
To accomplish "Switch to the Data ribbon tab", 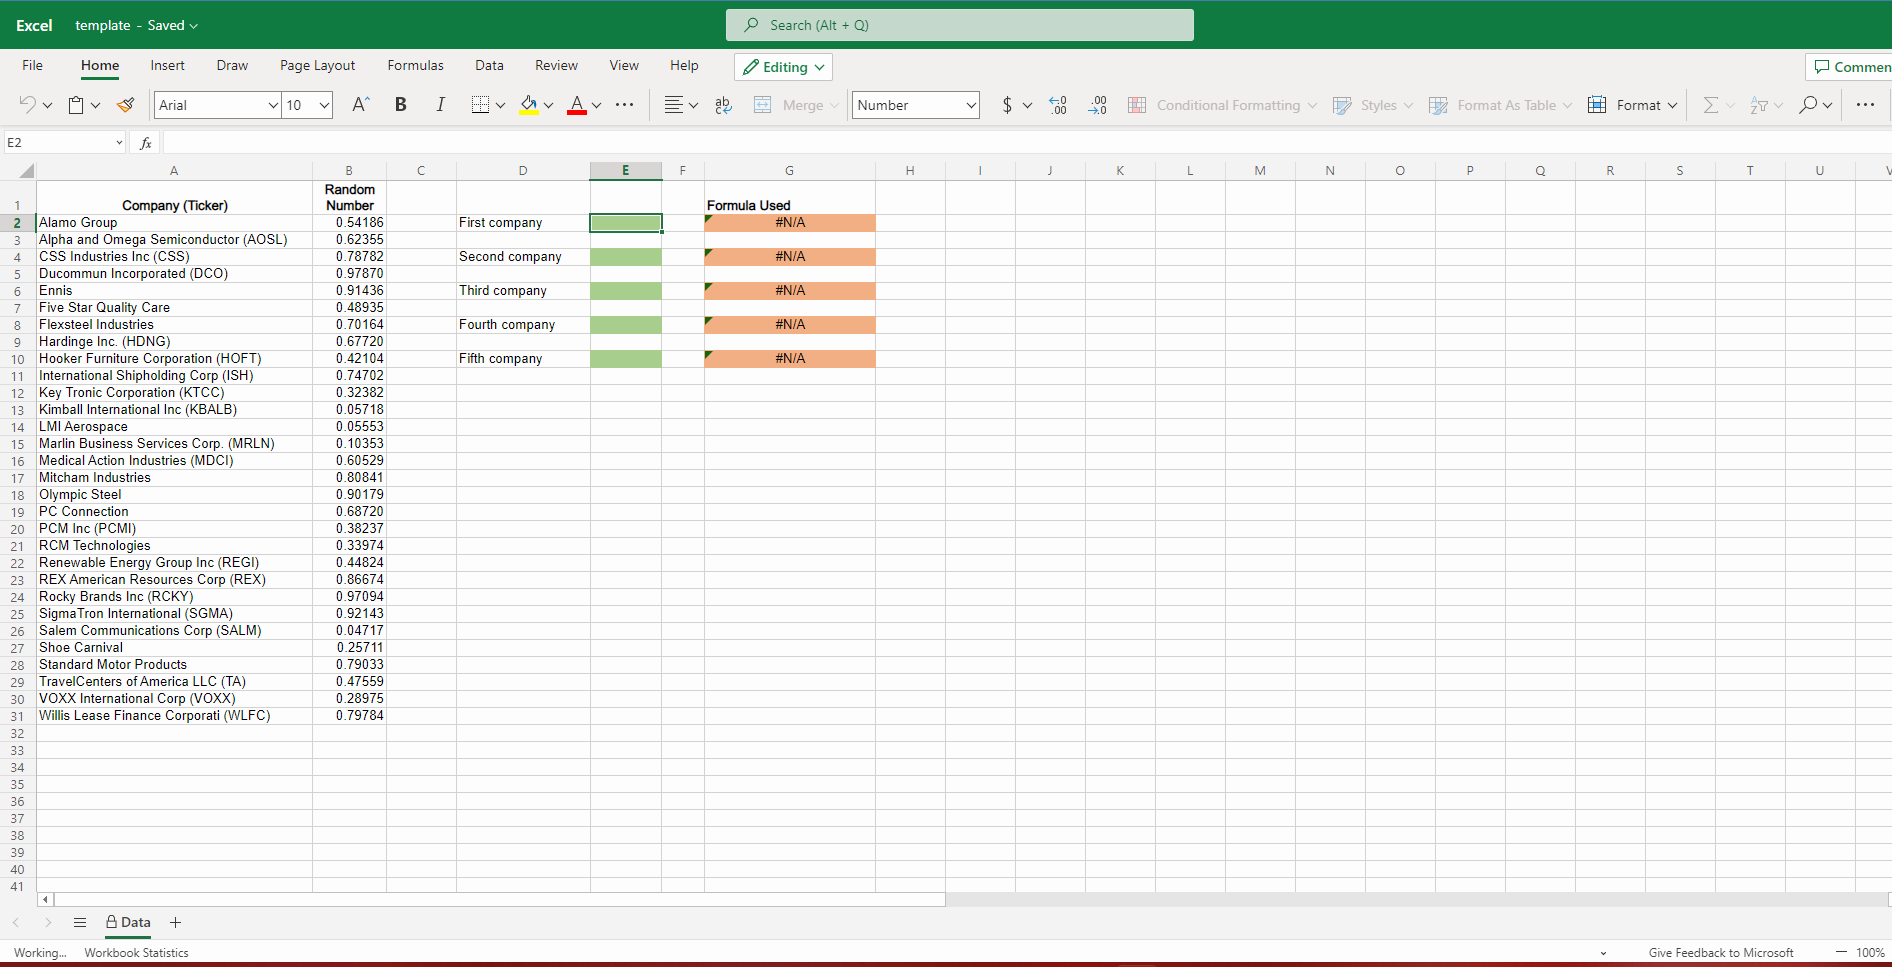I will (x=489, y=65).
